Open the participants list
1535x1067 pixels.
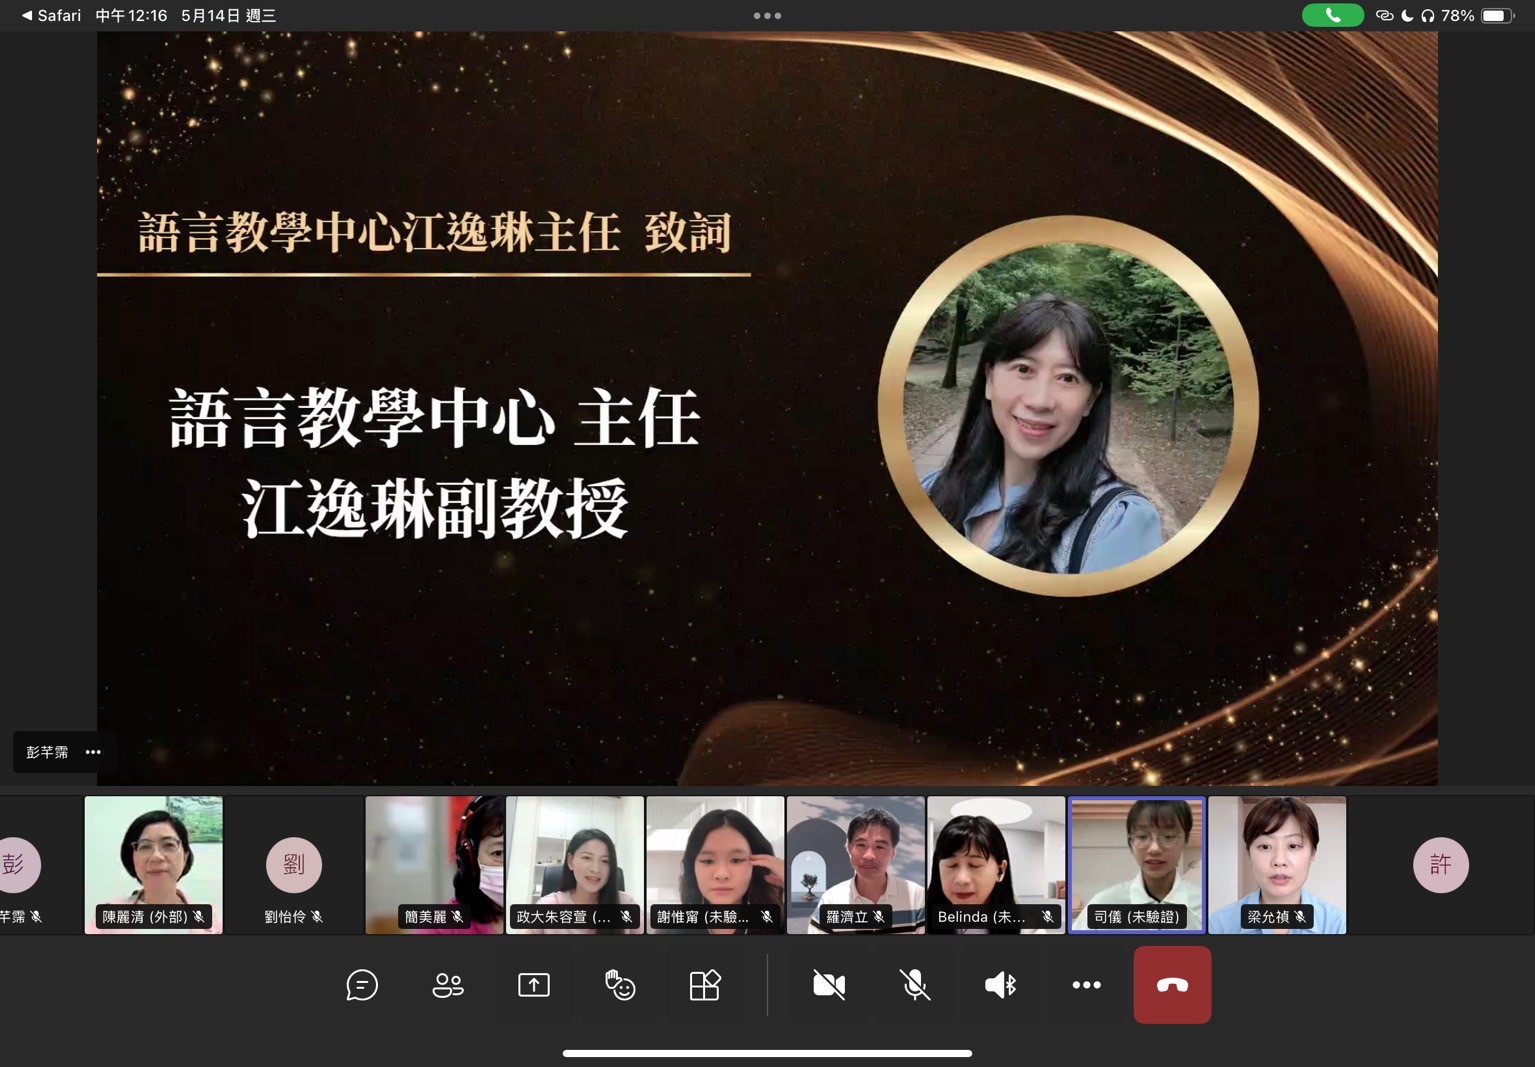pos(447,985)
